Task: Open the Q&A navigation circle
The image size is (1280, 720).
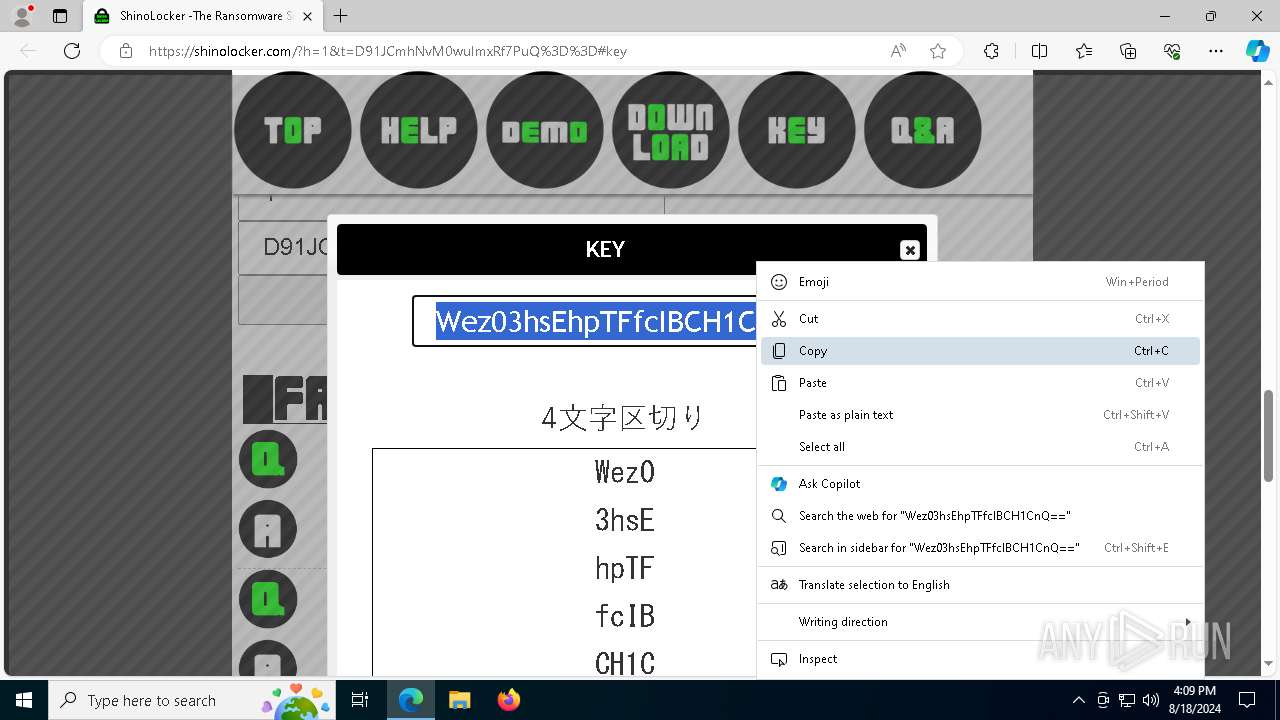Action: tap(922, 130)
